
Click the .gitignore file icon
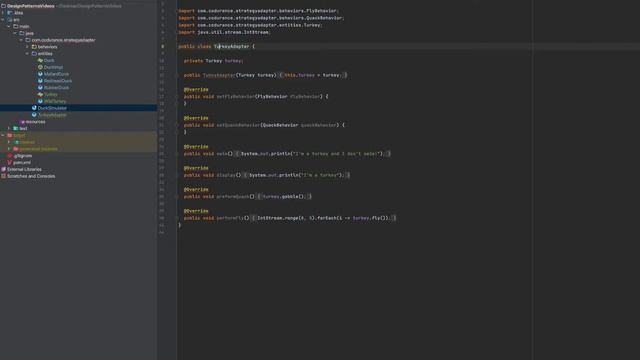[10, 156]
